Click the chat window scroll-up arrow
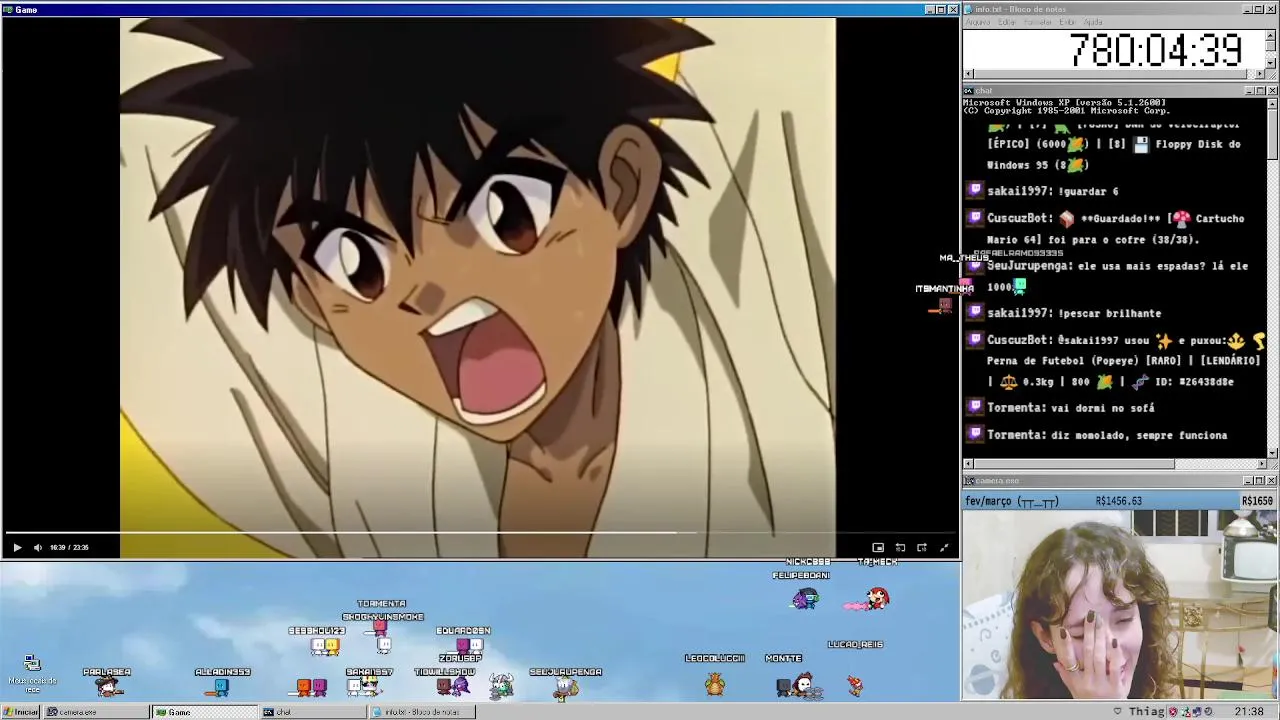Screen dimensions: 1280x720 point(1272,103)
